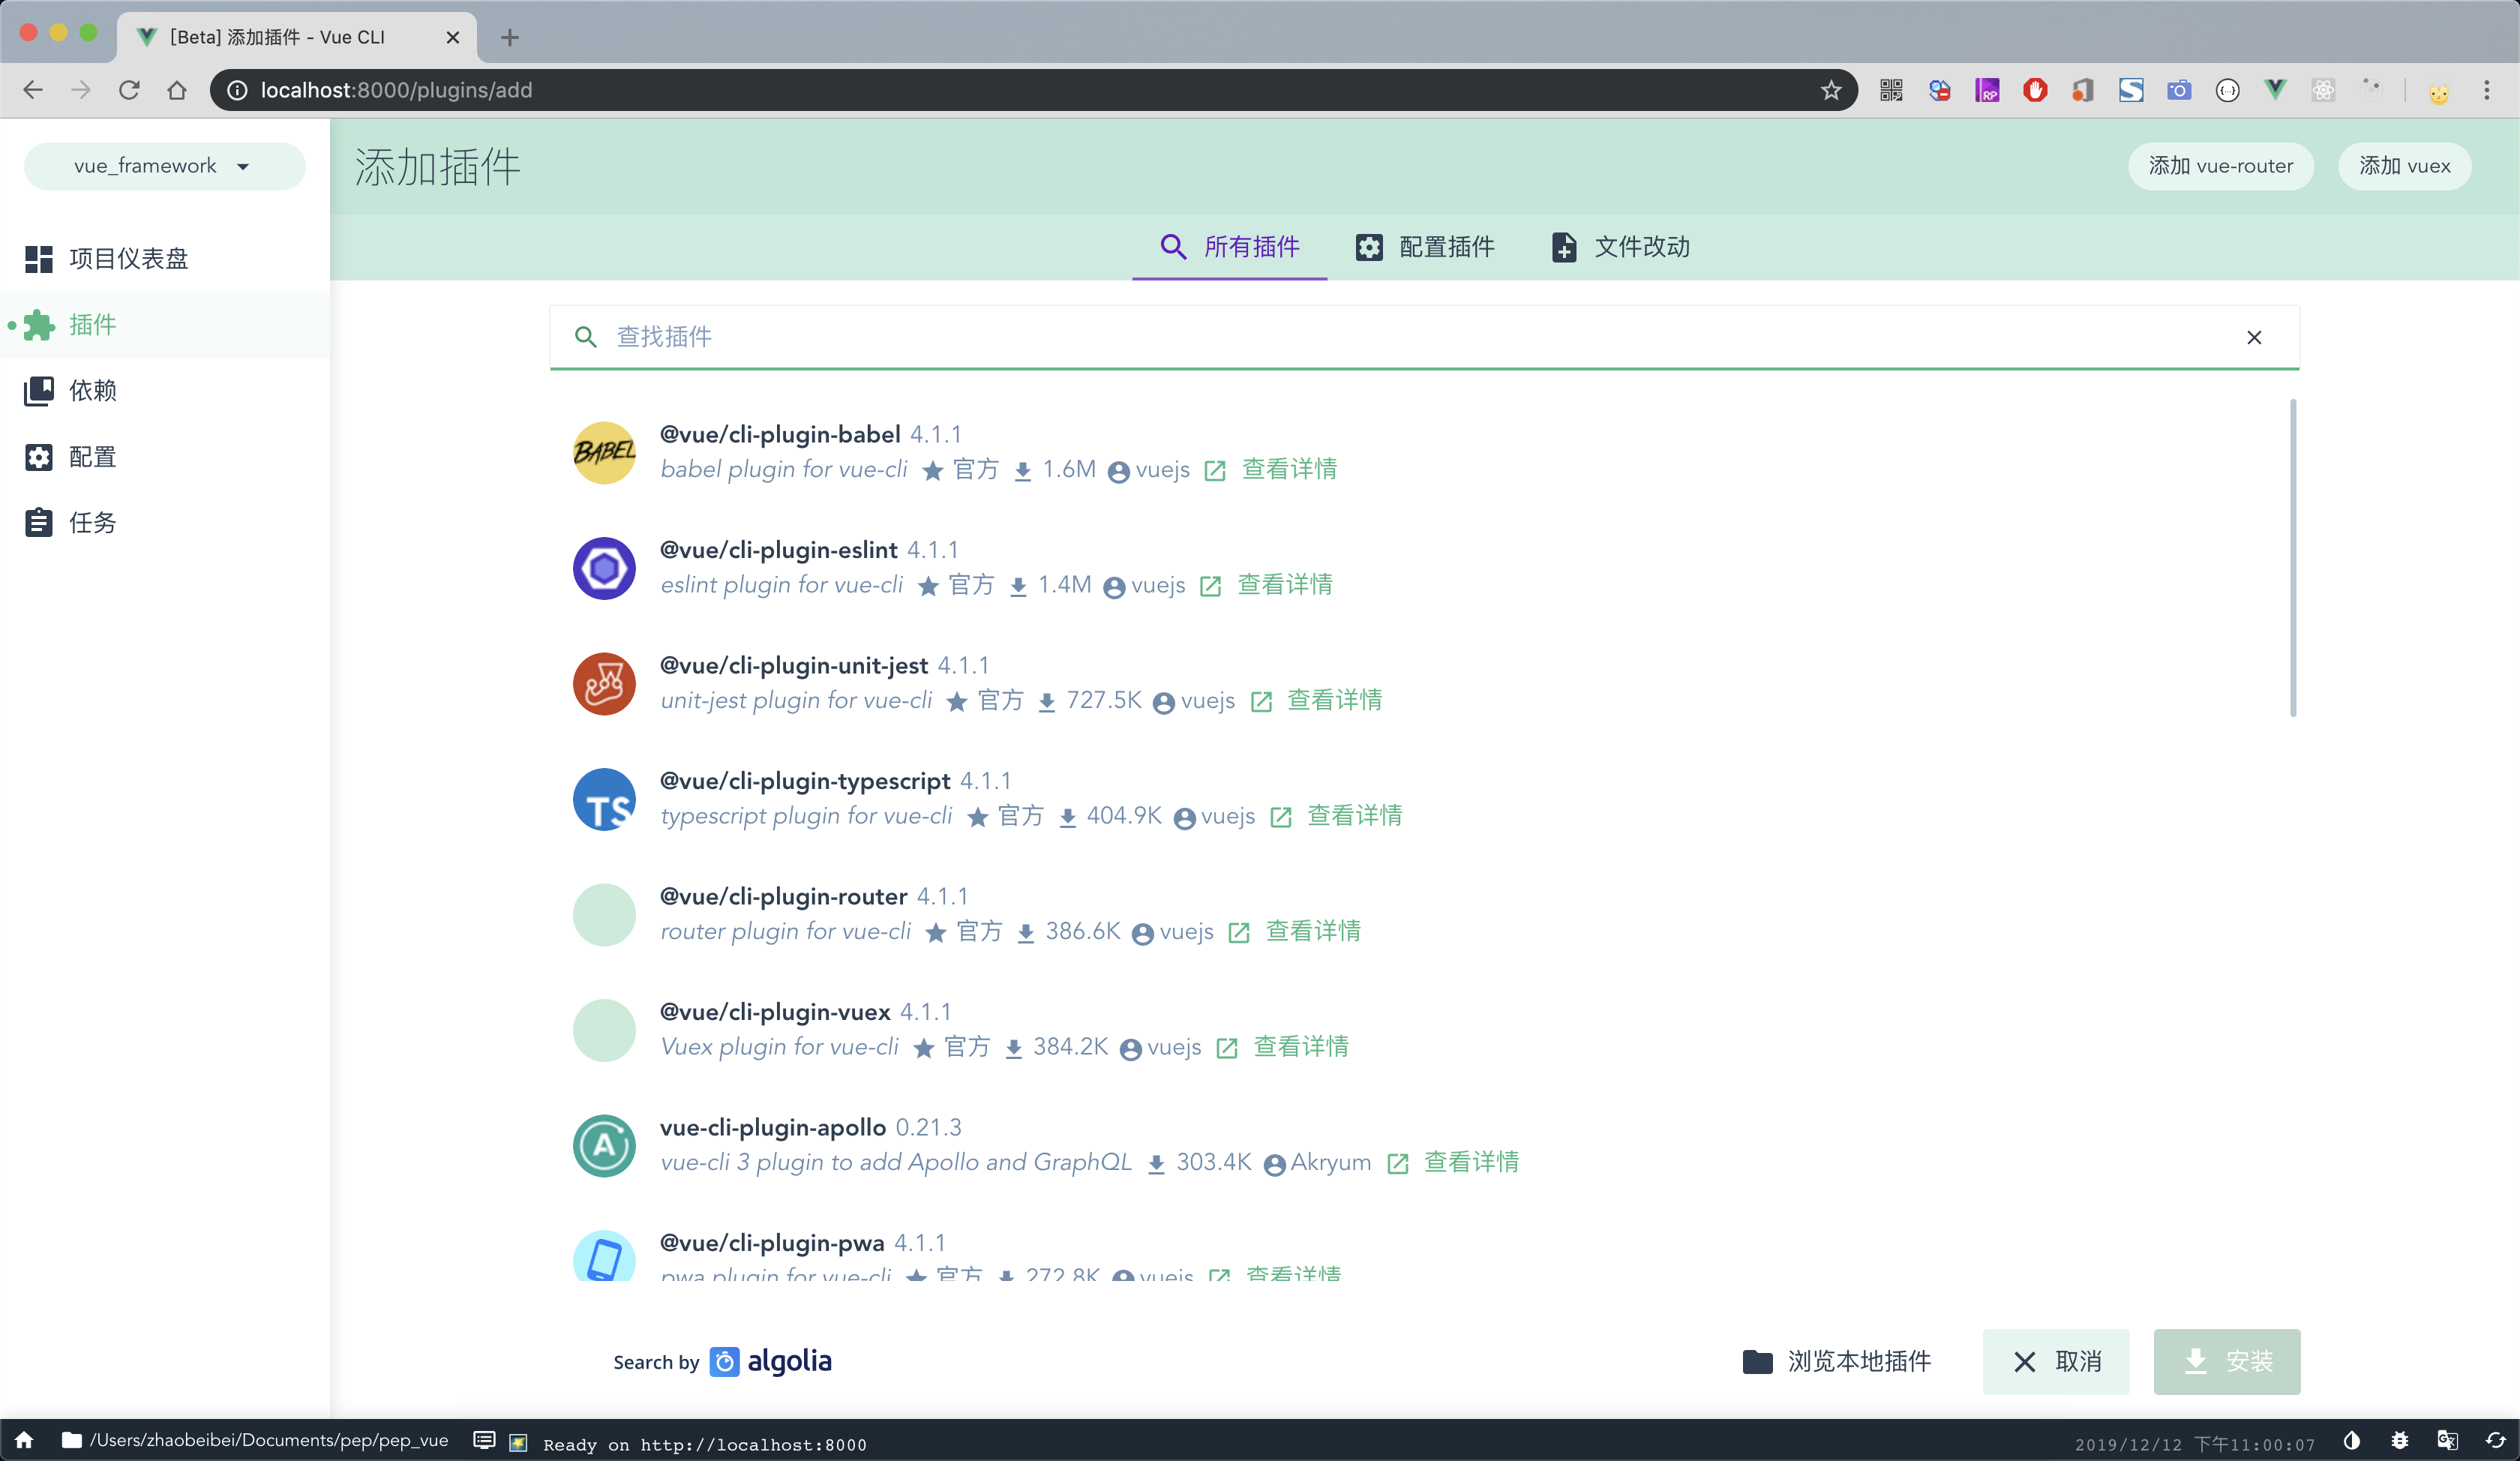Open the dependencies book icon

[x=38, y=391]
